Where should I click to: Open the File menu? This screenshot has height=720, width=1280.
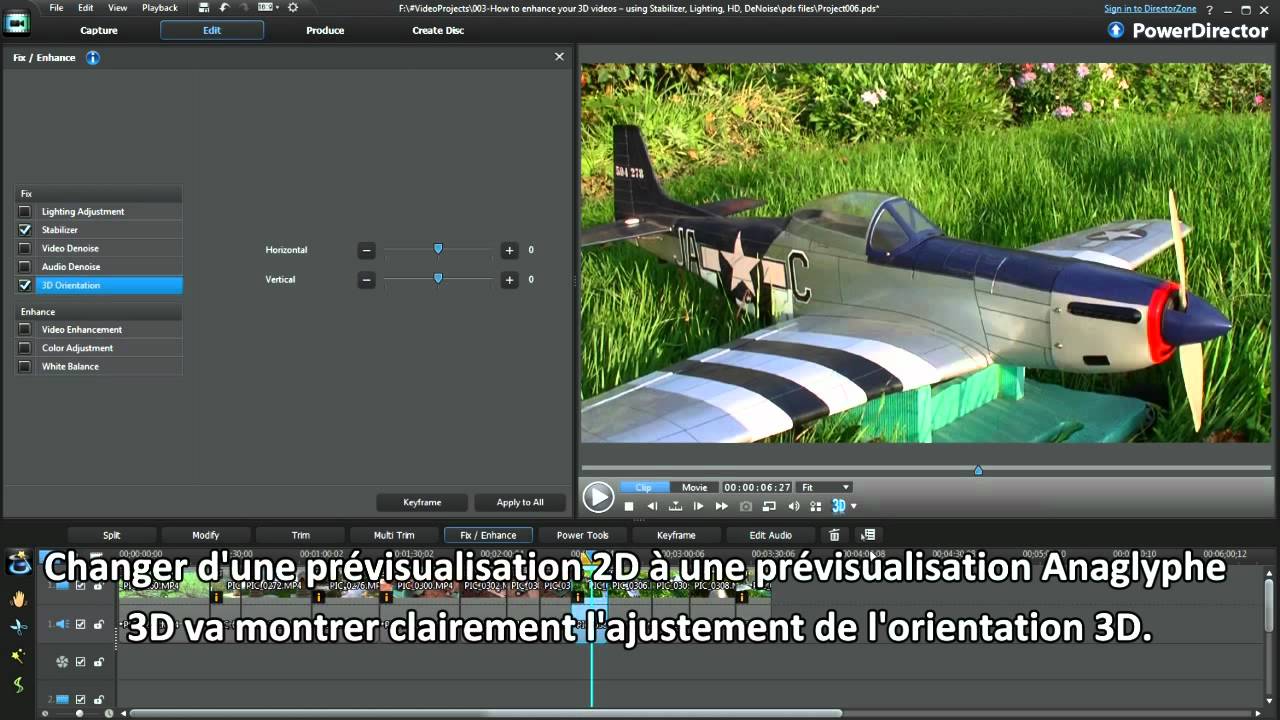click(56, 7)
